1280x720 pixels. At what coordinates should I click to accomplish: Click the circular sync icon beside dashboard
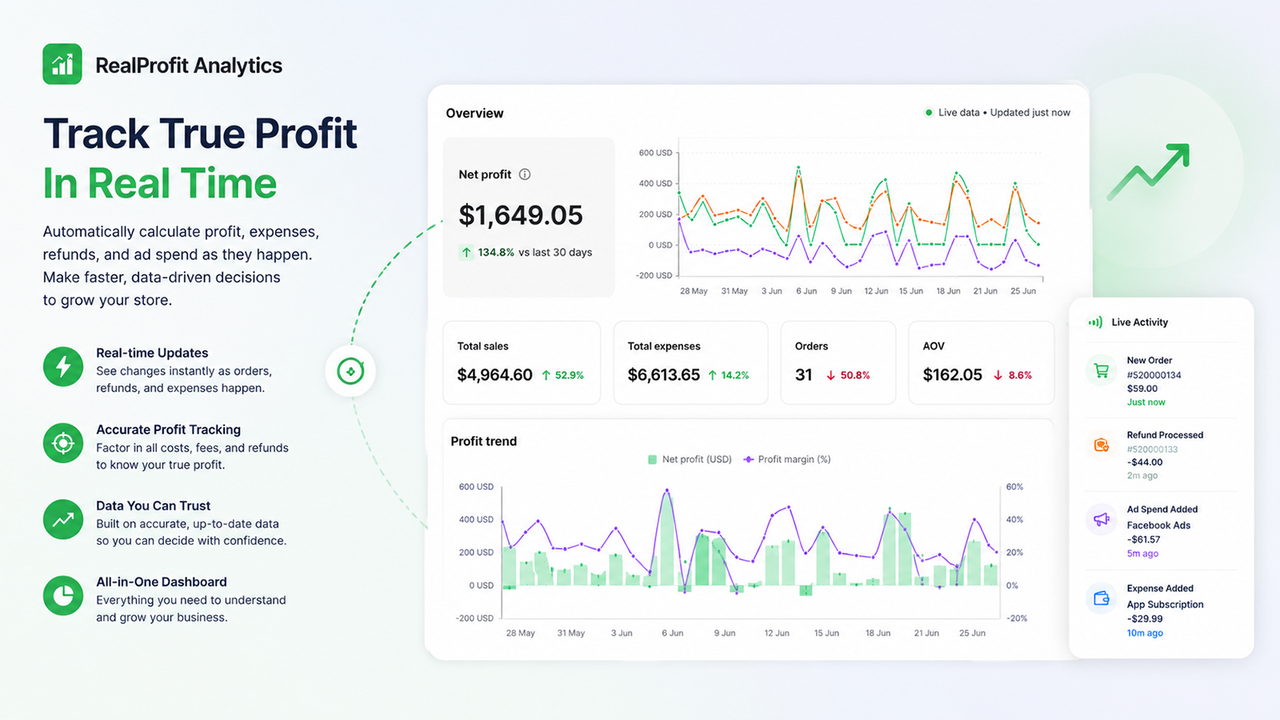351,371
